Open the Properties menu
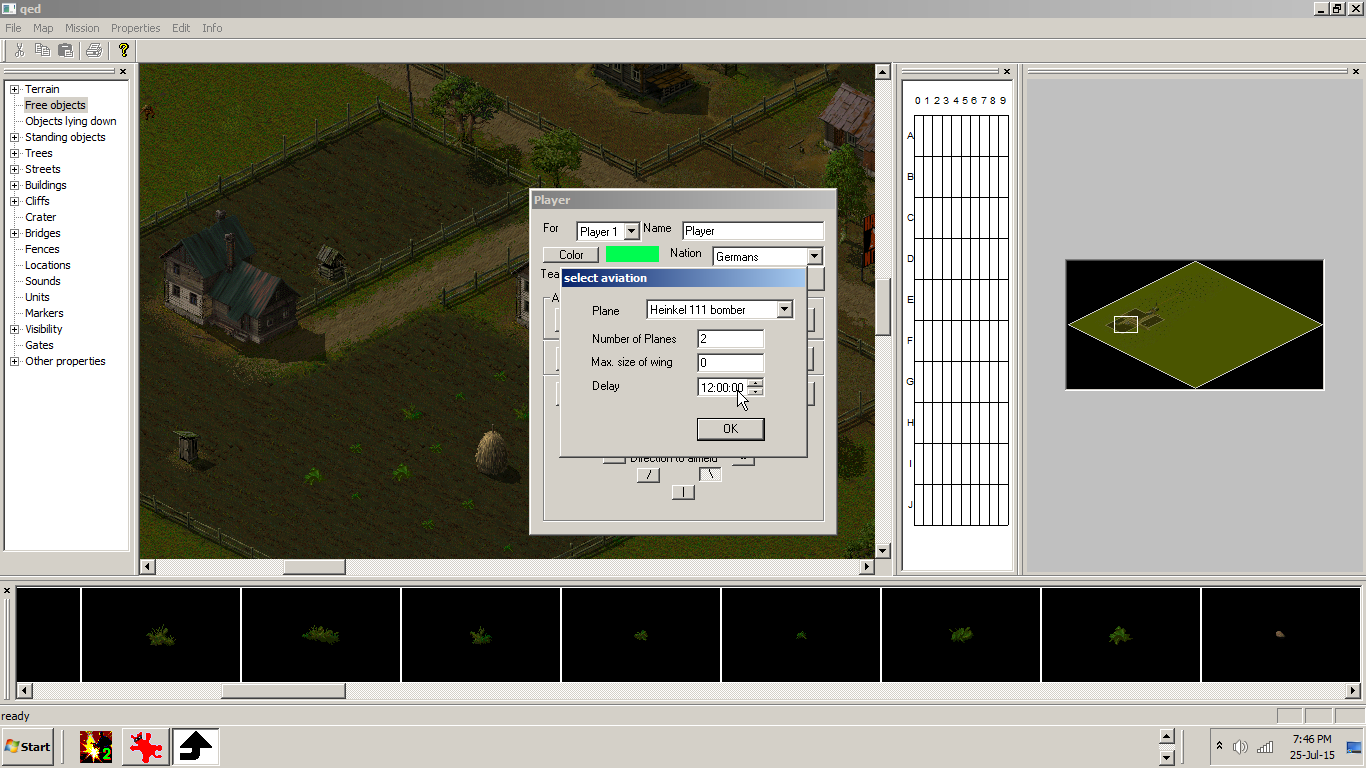The width and height of the screenshot is (1366, 768). point(135,28)
